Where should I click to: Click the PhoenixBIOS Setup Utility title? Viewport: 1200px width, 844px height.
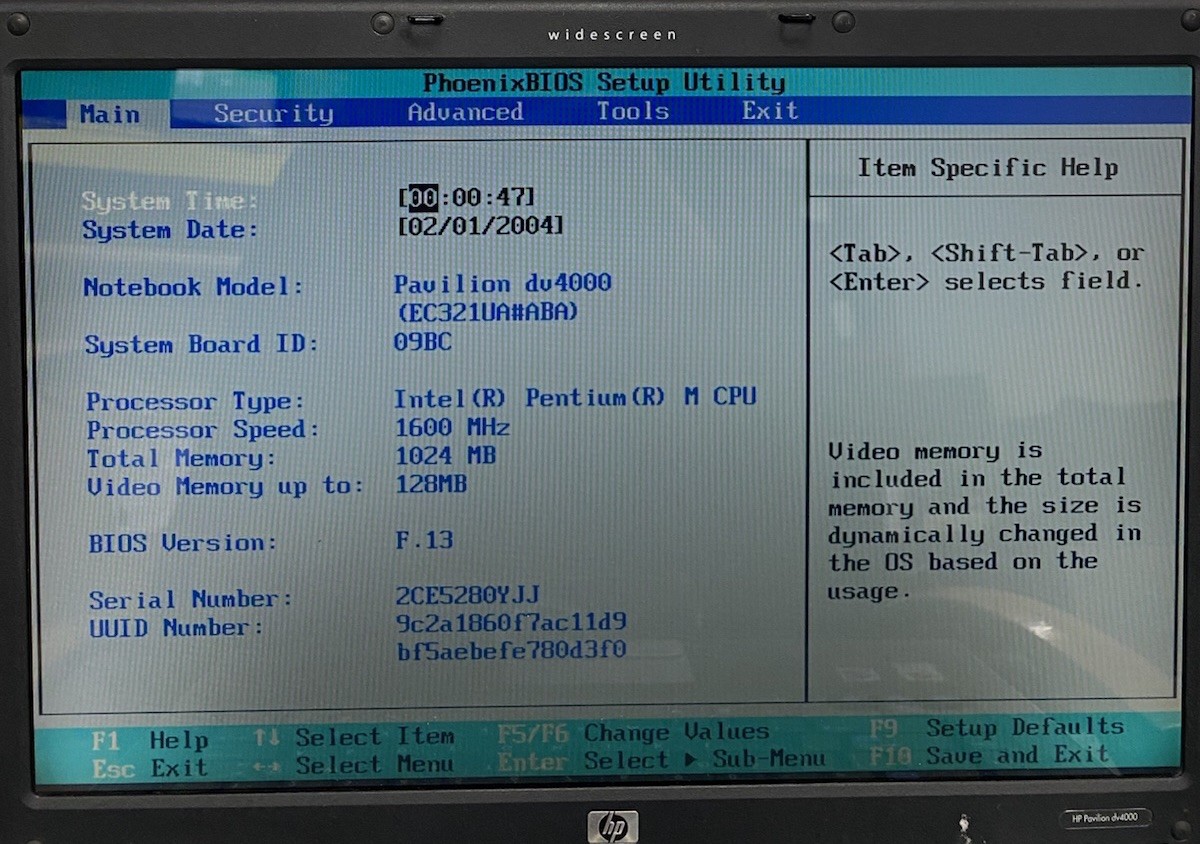click(x=604, y=82)
